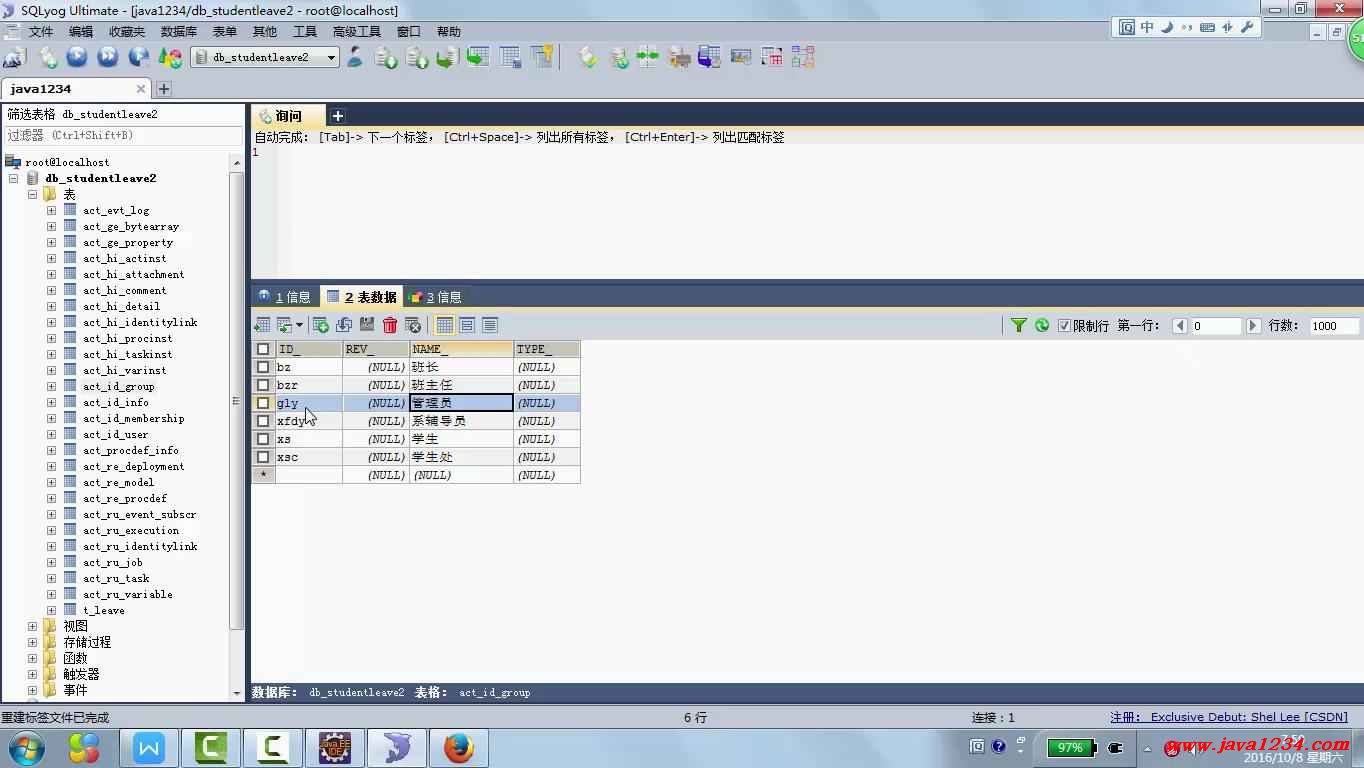The height and width of the screenshot is (768, 1364).
Task: Expand the t_leave table node
Action: (x=51, y=610)
